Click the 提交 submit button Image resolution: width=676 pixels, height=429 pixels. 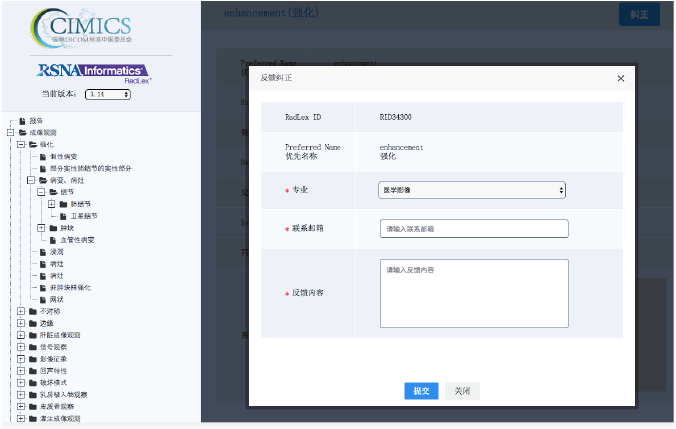[x=421, y=391]
